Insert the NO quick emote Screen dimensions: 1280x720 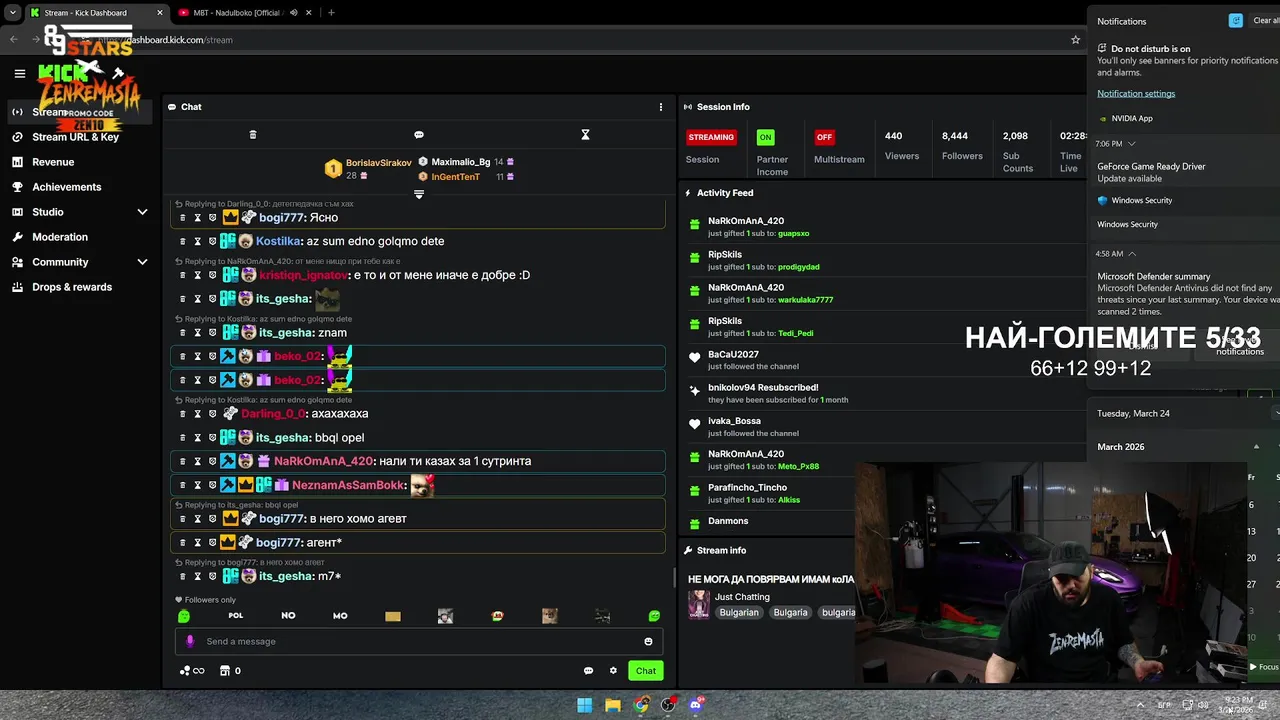[x=288, y=616]
